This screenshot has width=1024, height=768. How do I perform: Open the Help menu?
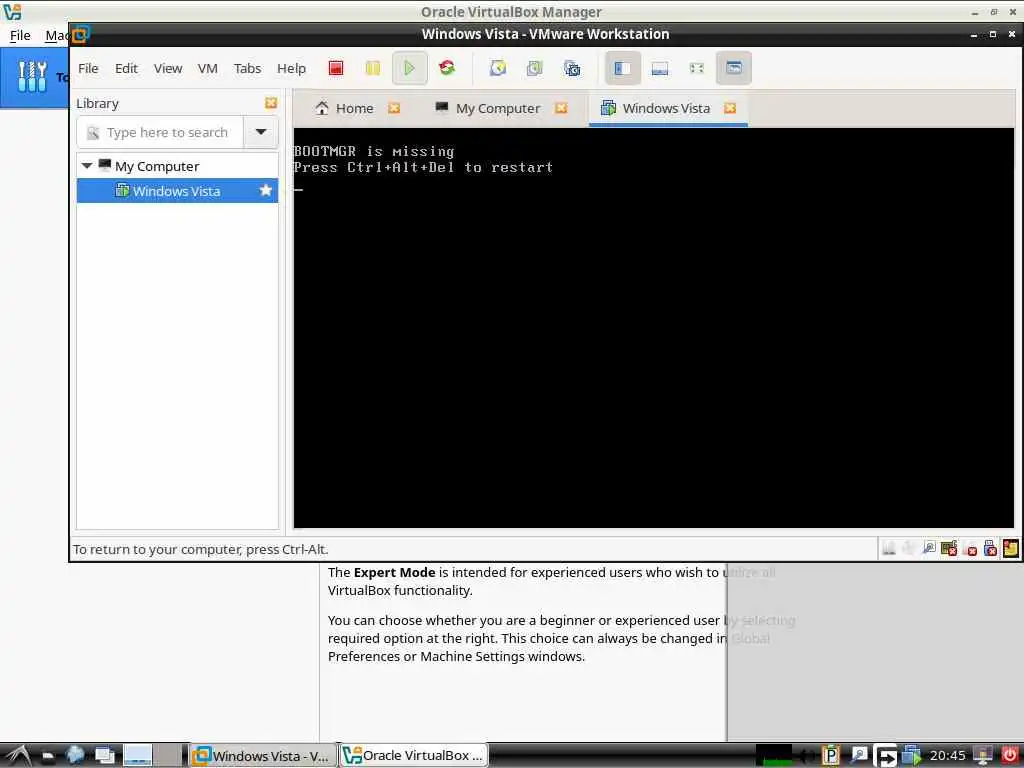click(x=291, y=68)
